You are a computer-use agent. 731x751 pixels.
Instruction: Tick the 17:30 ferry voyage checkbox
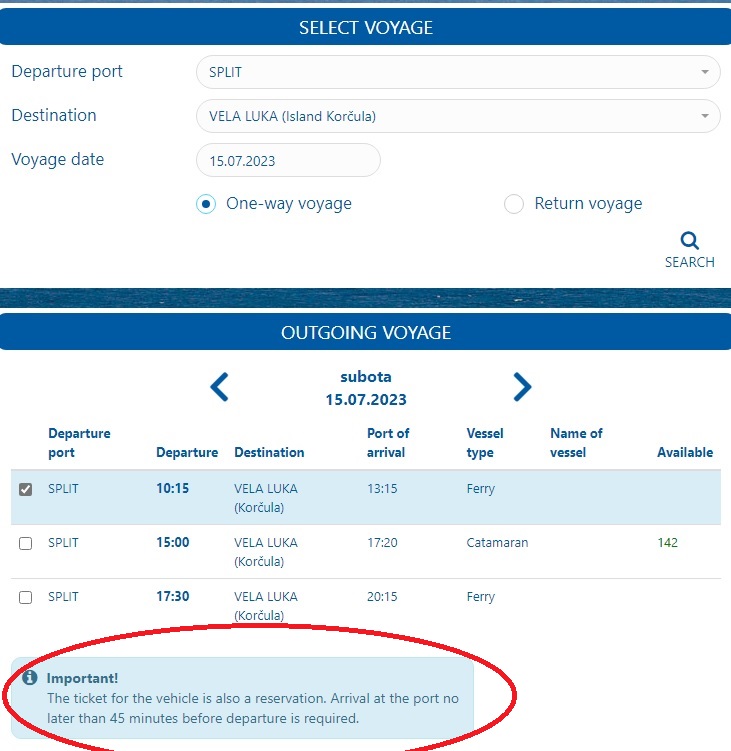[x=26, y=597]
